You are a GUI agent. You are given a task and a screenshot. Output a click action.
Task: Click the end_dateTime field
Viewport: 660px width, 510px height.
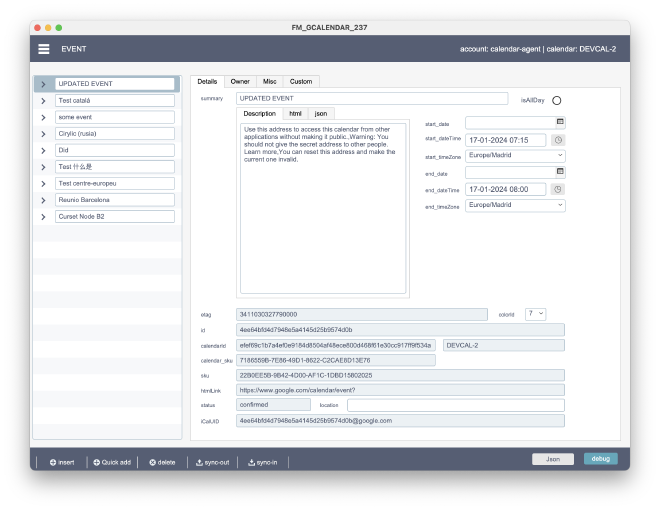coord(506,189)
